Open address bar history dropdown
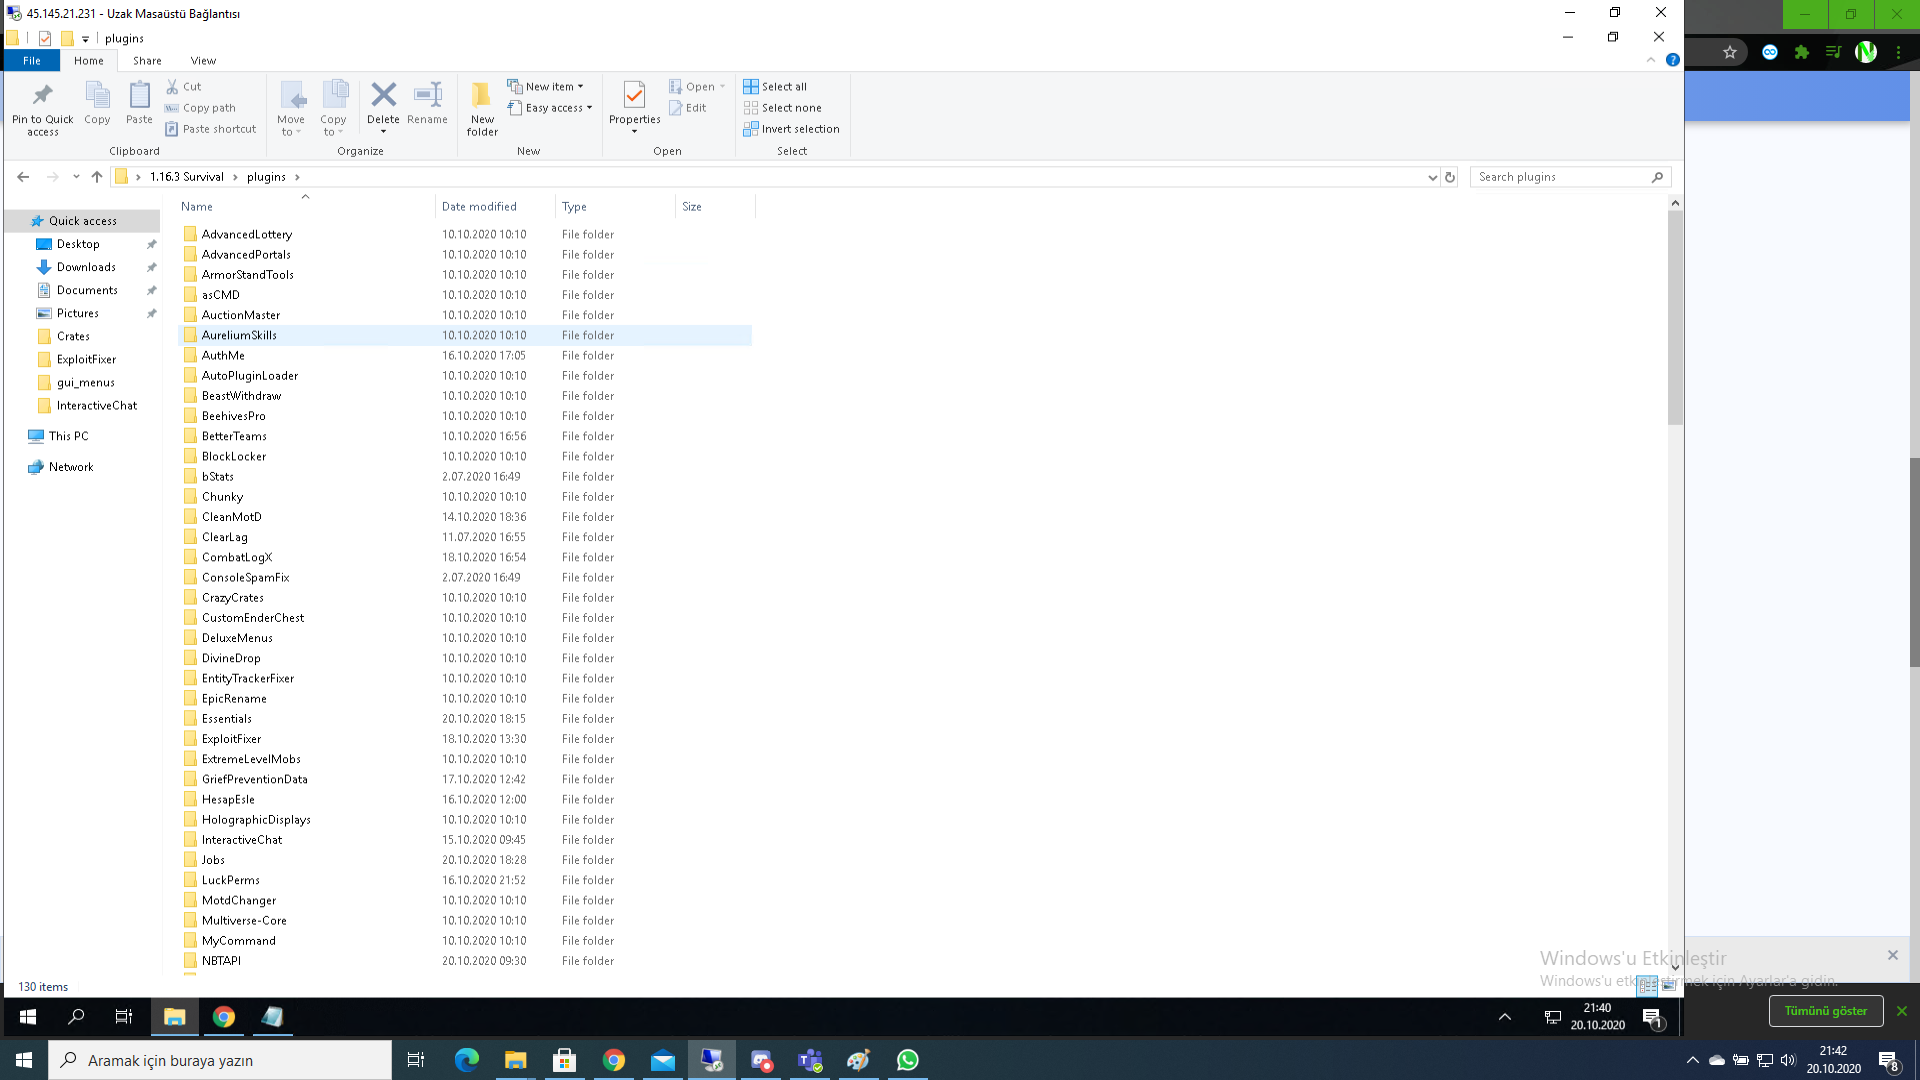The image size is (1920, 1080). pyautogui.click(x=1432, y=177)
